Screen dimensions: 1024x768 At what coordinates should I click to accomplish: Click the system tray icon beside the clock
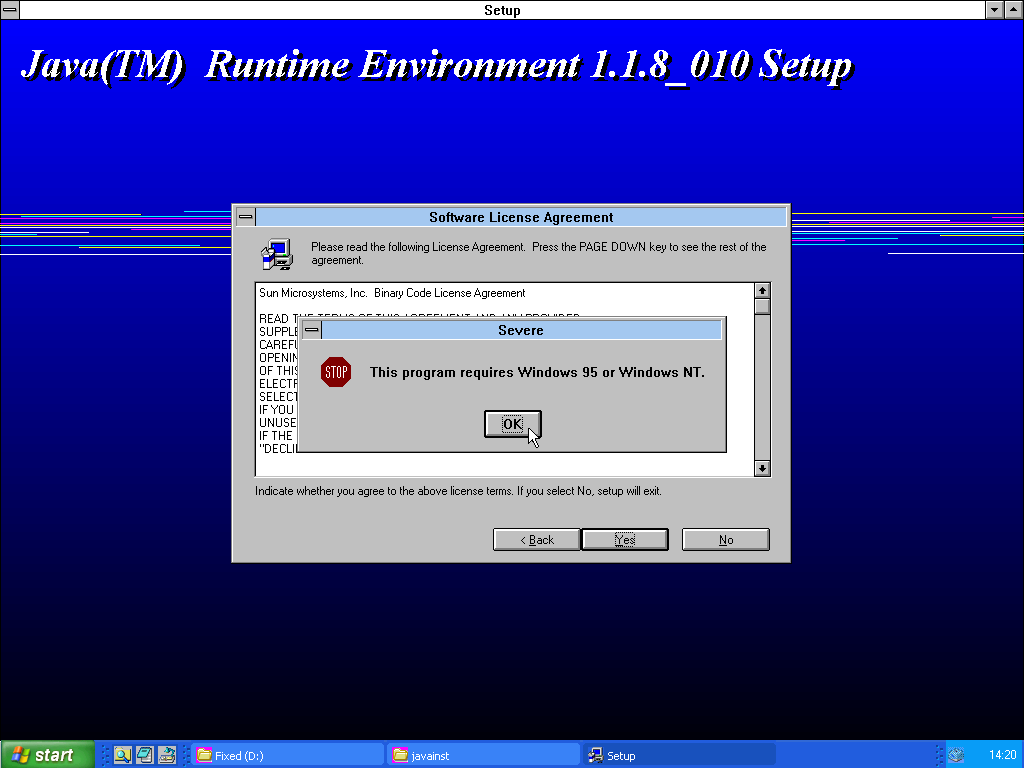956,755
